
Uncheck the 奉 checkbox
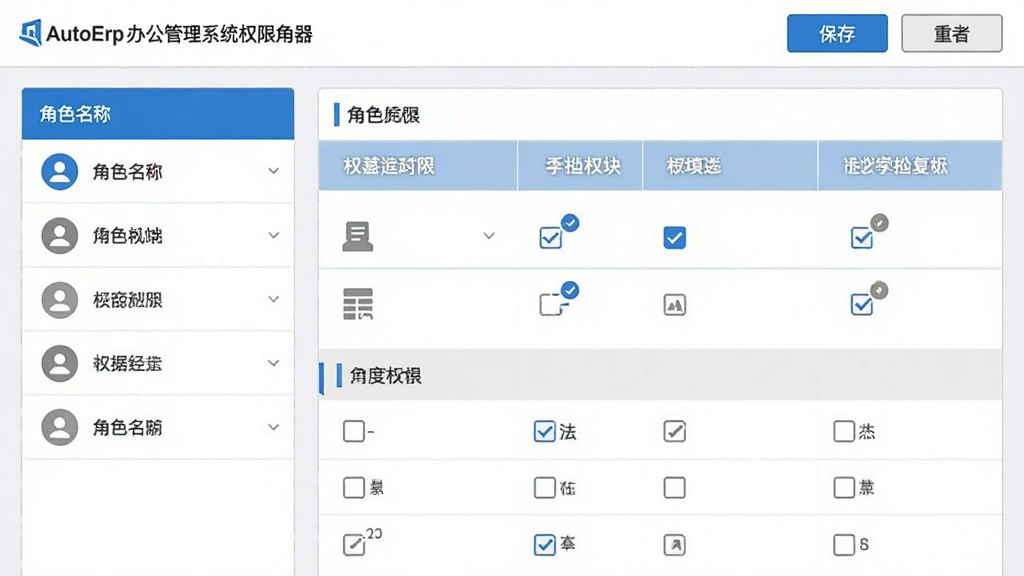click(x=545, y=545)
